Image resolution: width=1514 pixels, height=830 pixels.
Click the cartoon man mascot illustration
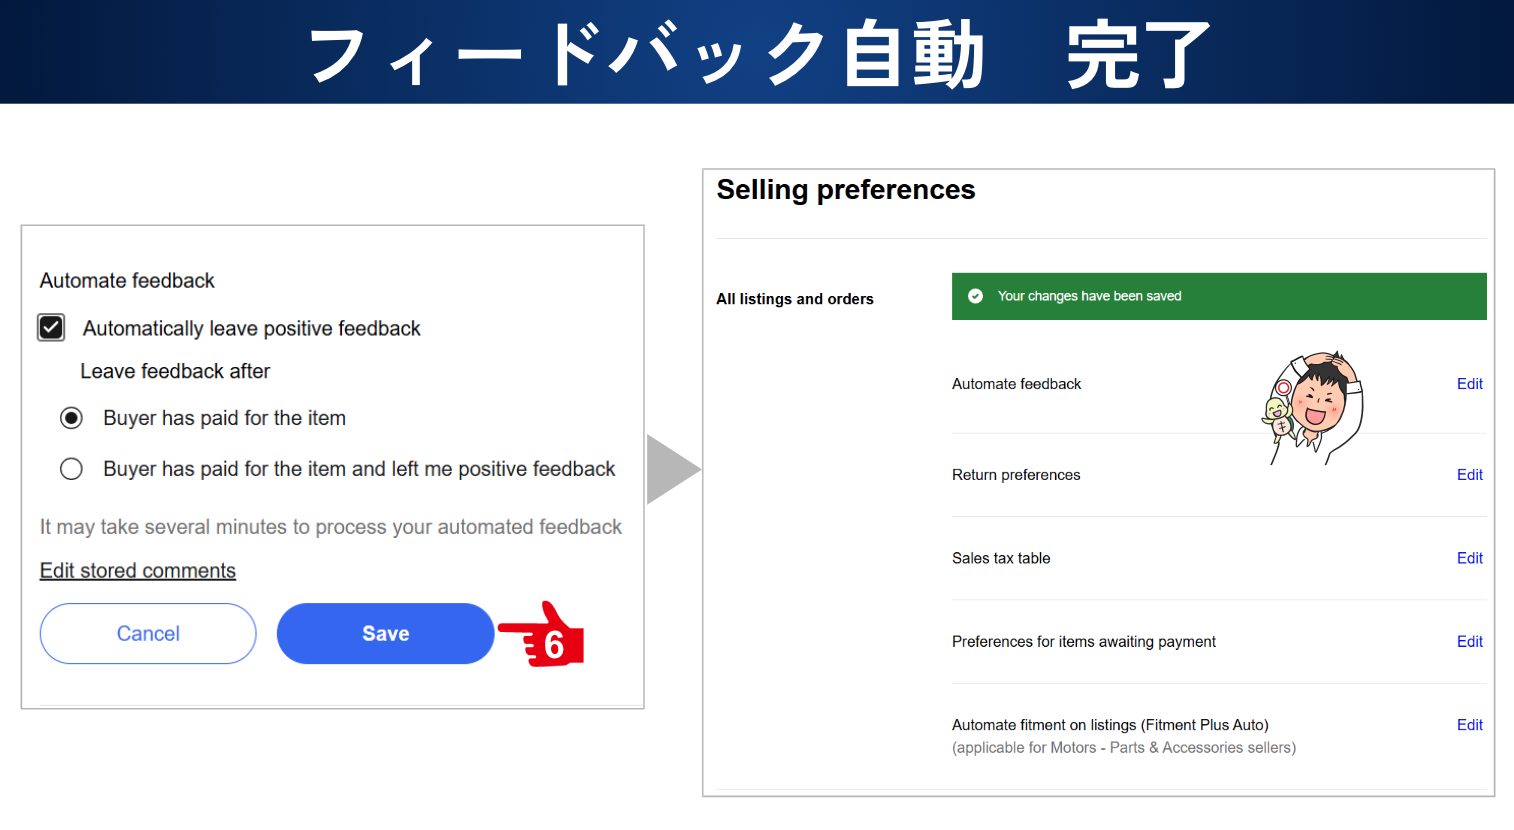[x=1313, y=407]
